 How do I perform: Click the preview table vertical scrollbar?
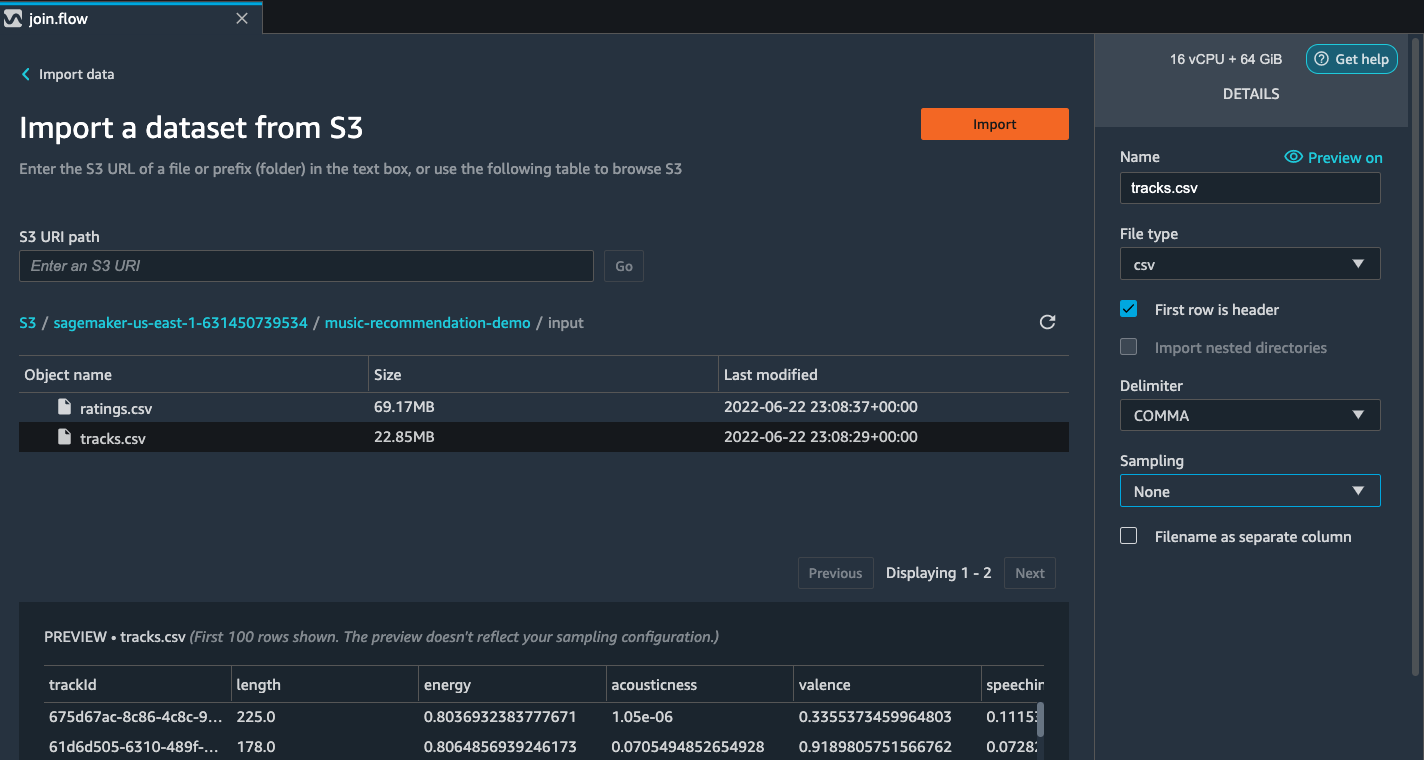point(1040,719)
